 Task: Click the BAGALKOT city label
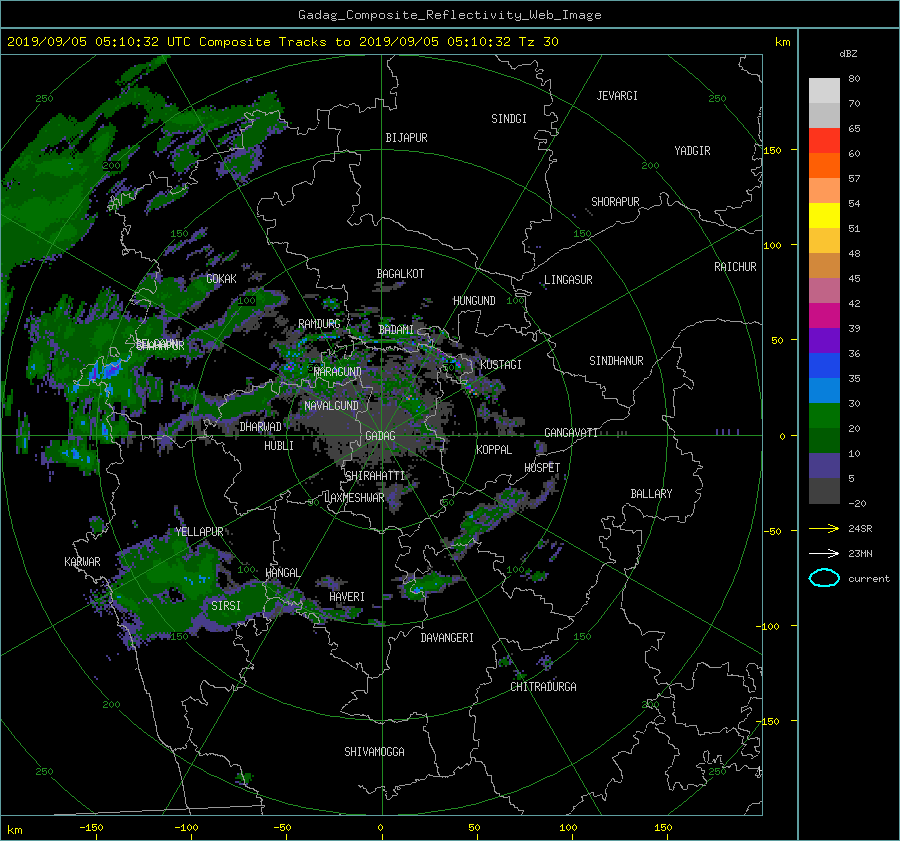(x=400, y=274)
